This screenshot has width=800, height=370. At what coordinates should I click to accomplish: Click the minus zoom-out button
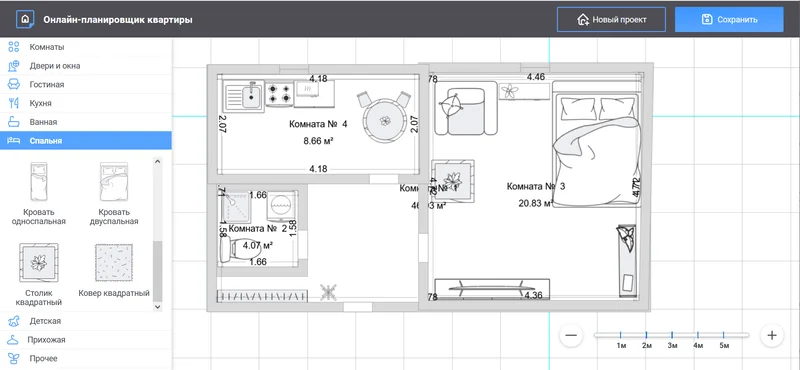click(x=571, y=335)
